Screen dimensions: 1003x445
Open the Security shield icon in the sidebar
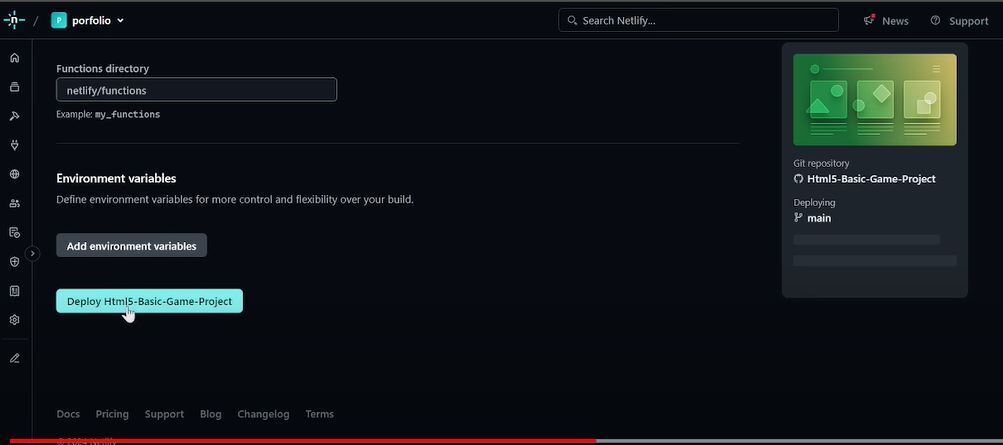click(x=15, y=262)
